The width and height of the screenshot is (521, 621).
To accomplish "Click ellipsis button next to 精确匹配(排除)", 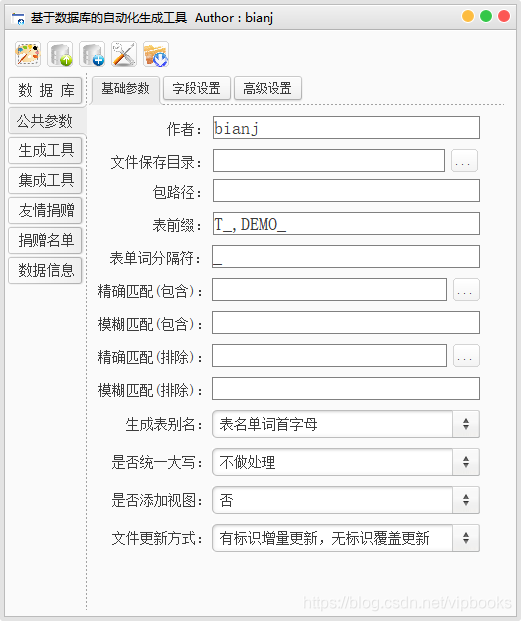I will point(466,356).
